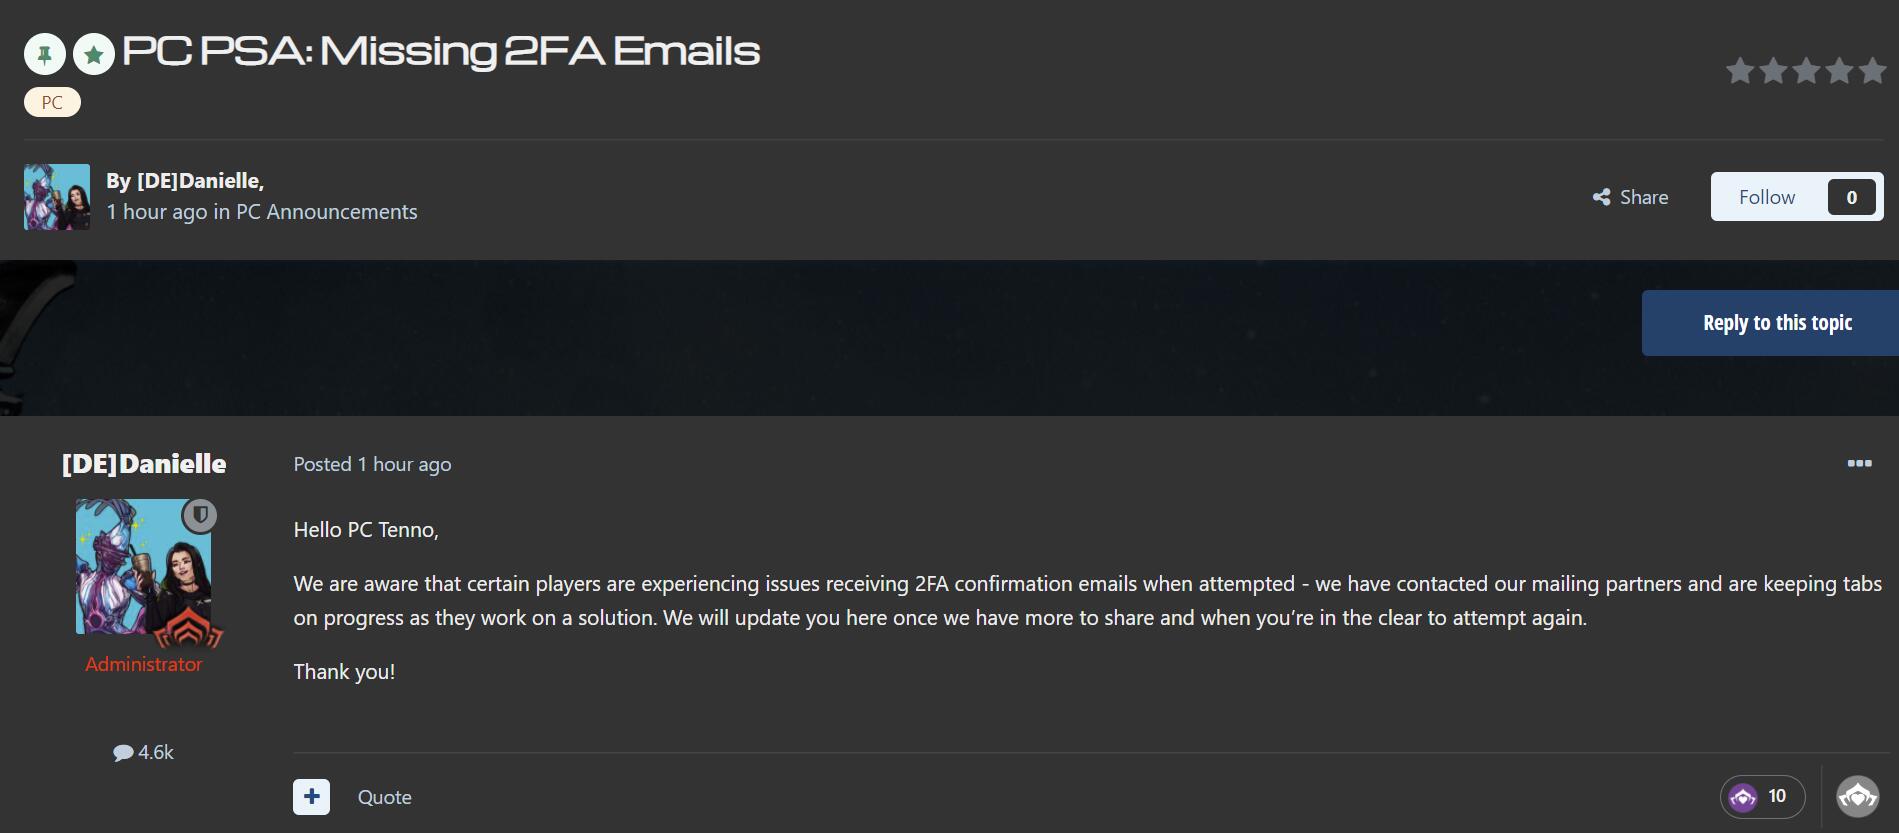The height and width of the screenshot is (833, 1899).
Task: Click the PC tag label
Action: click(52, 102)
